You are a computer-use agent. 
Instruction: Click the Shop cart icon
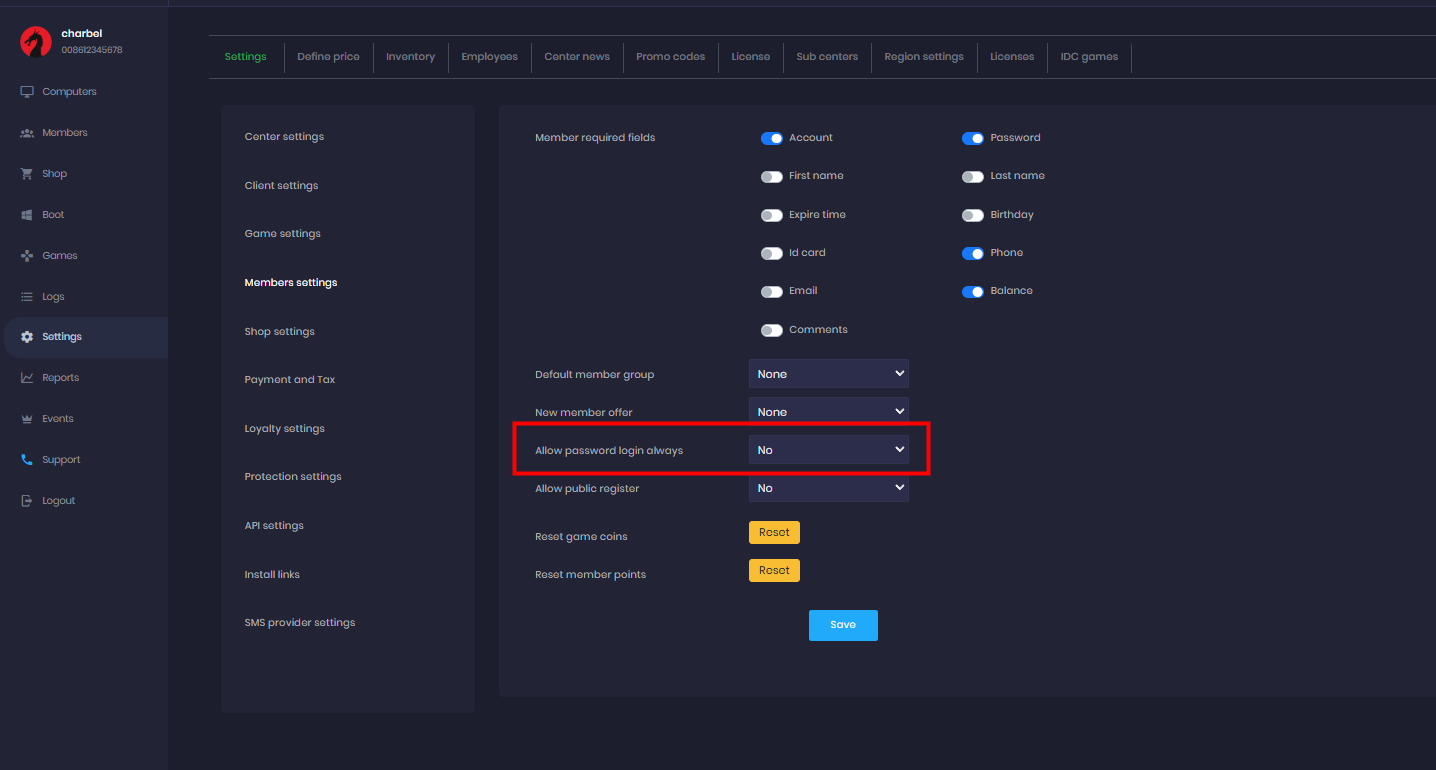(27, 174)
